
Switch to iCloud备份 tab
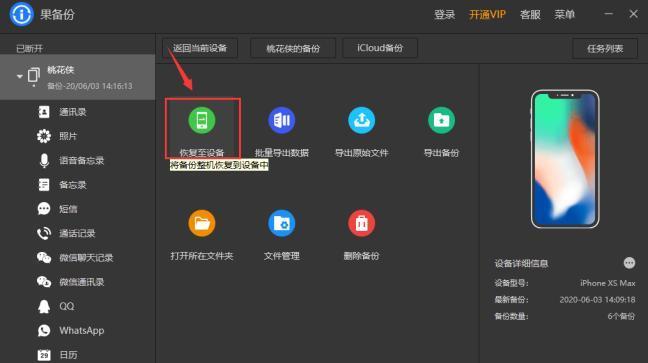[380, 48]
